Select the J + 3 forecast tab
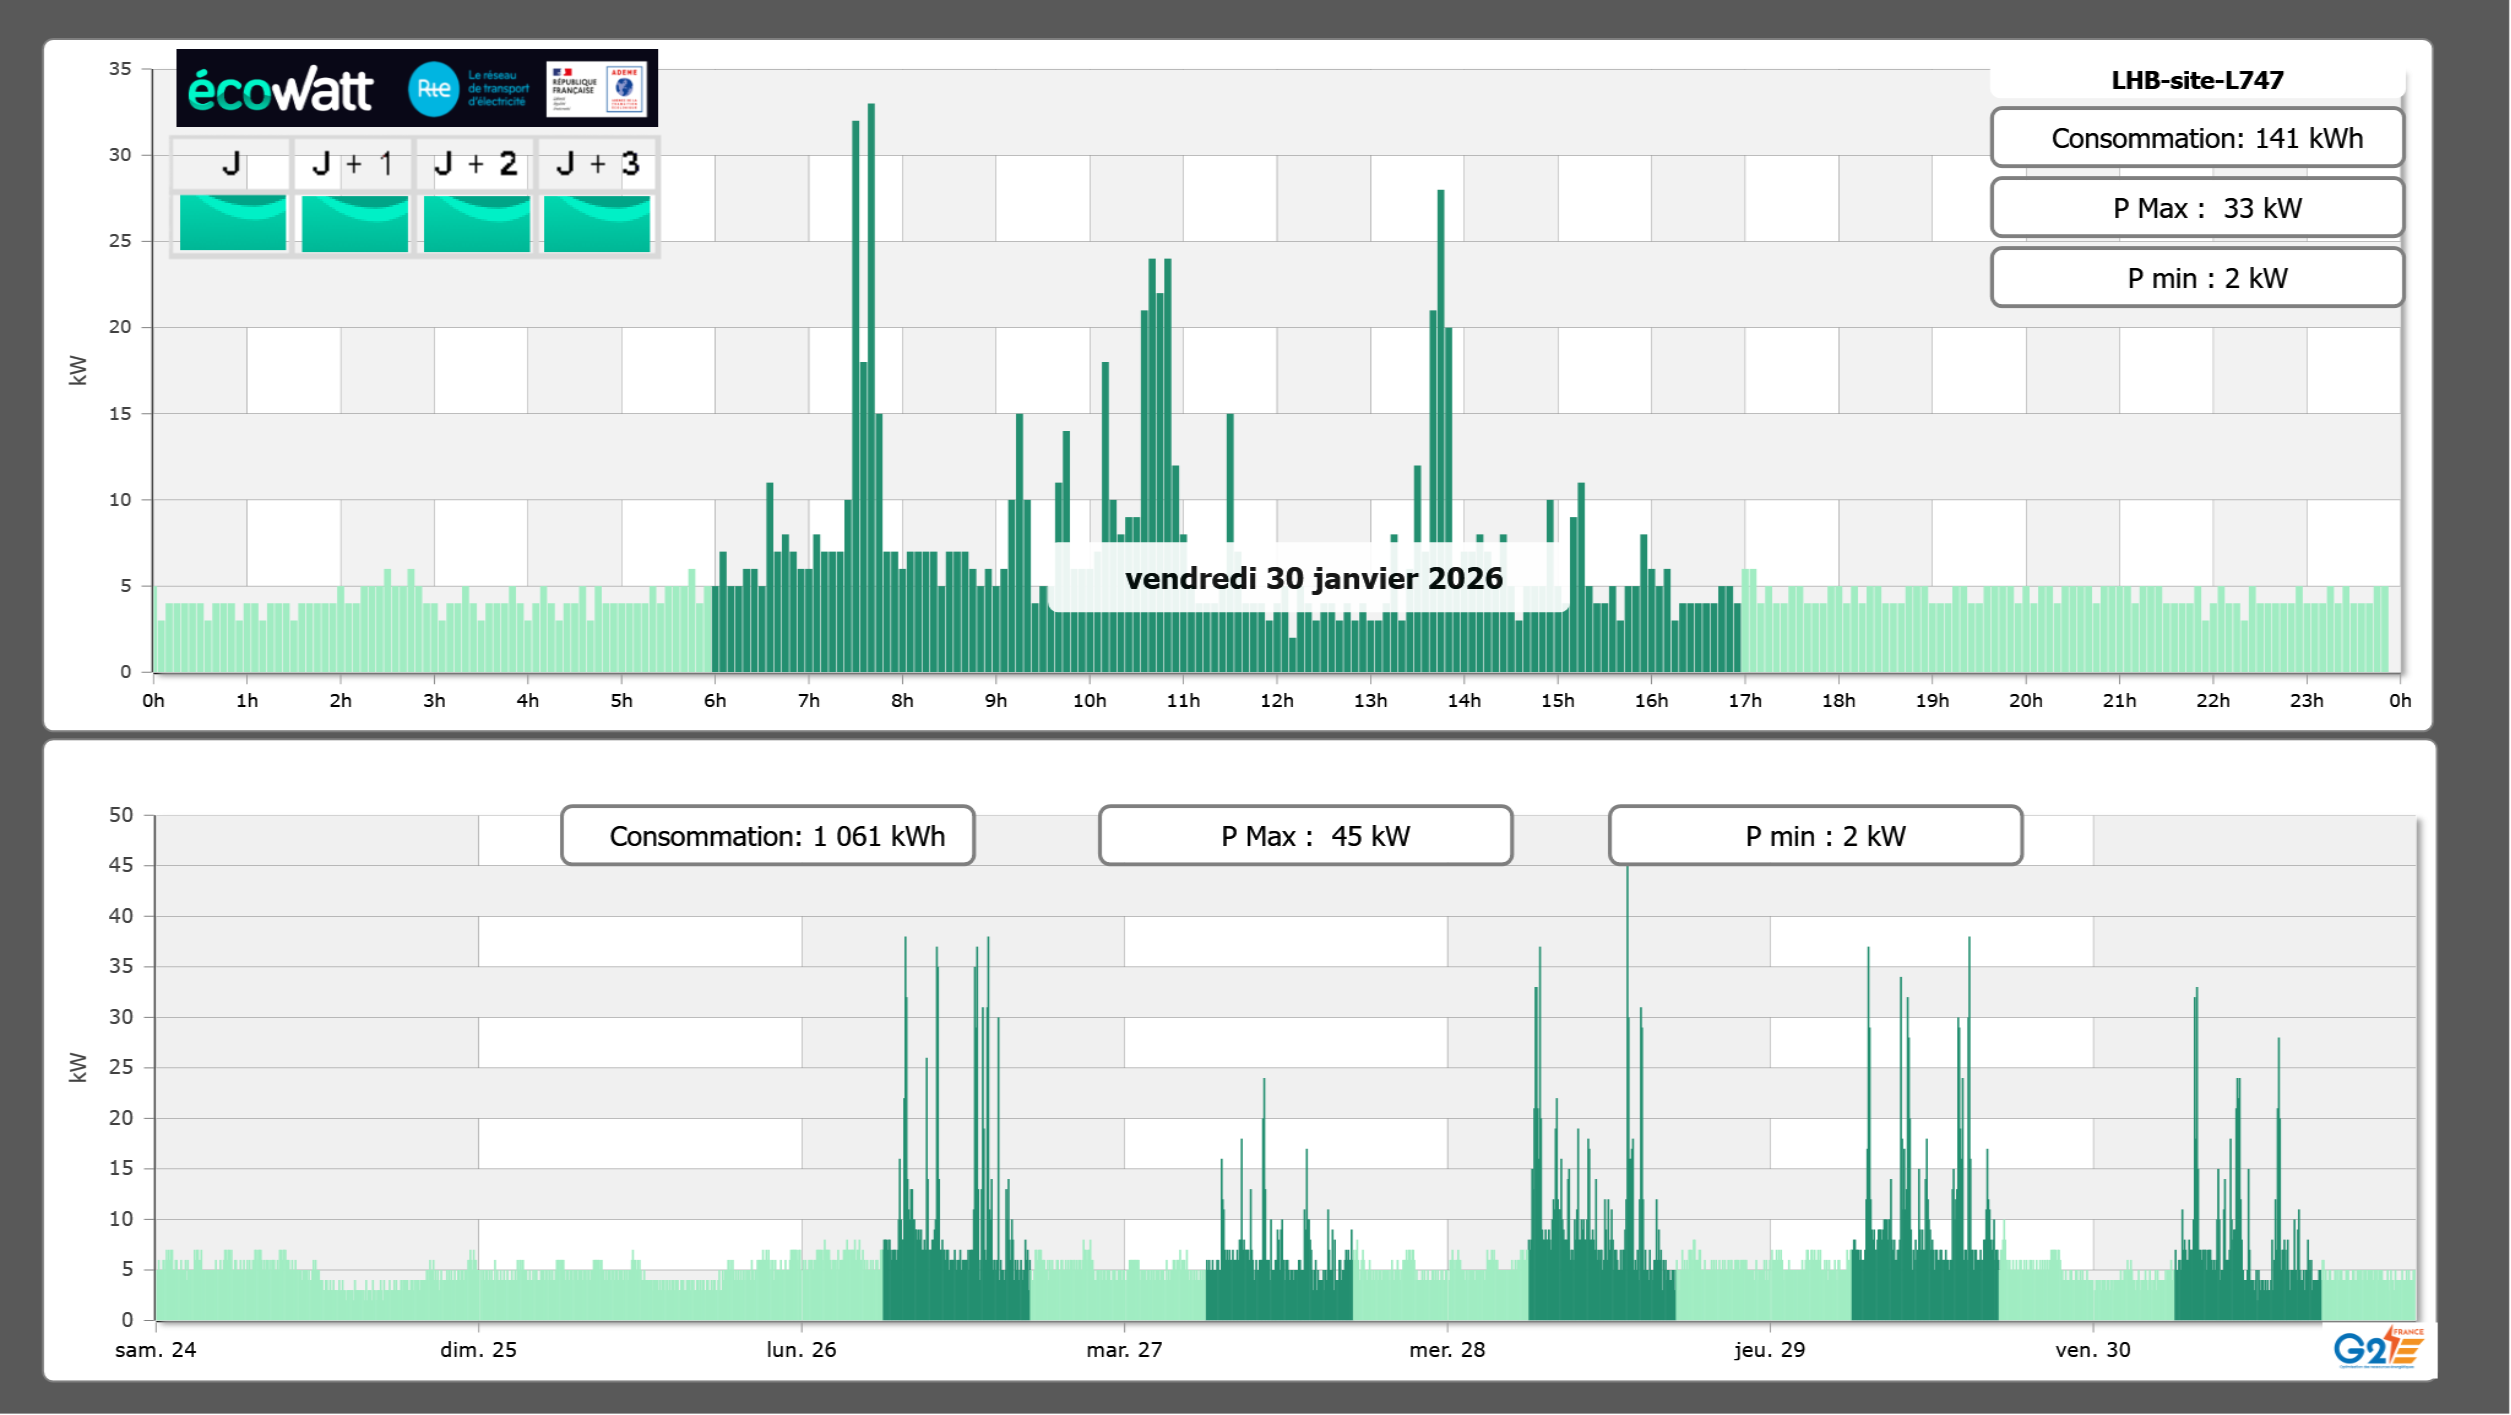Screen dimensions: 2511x1415 (x=597, y=164)
